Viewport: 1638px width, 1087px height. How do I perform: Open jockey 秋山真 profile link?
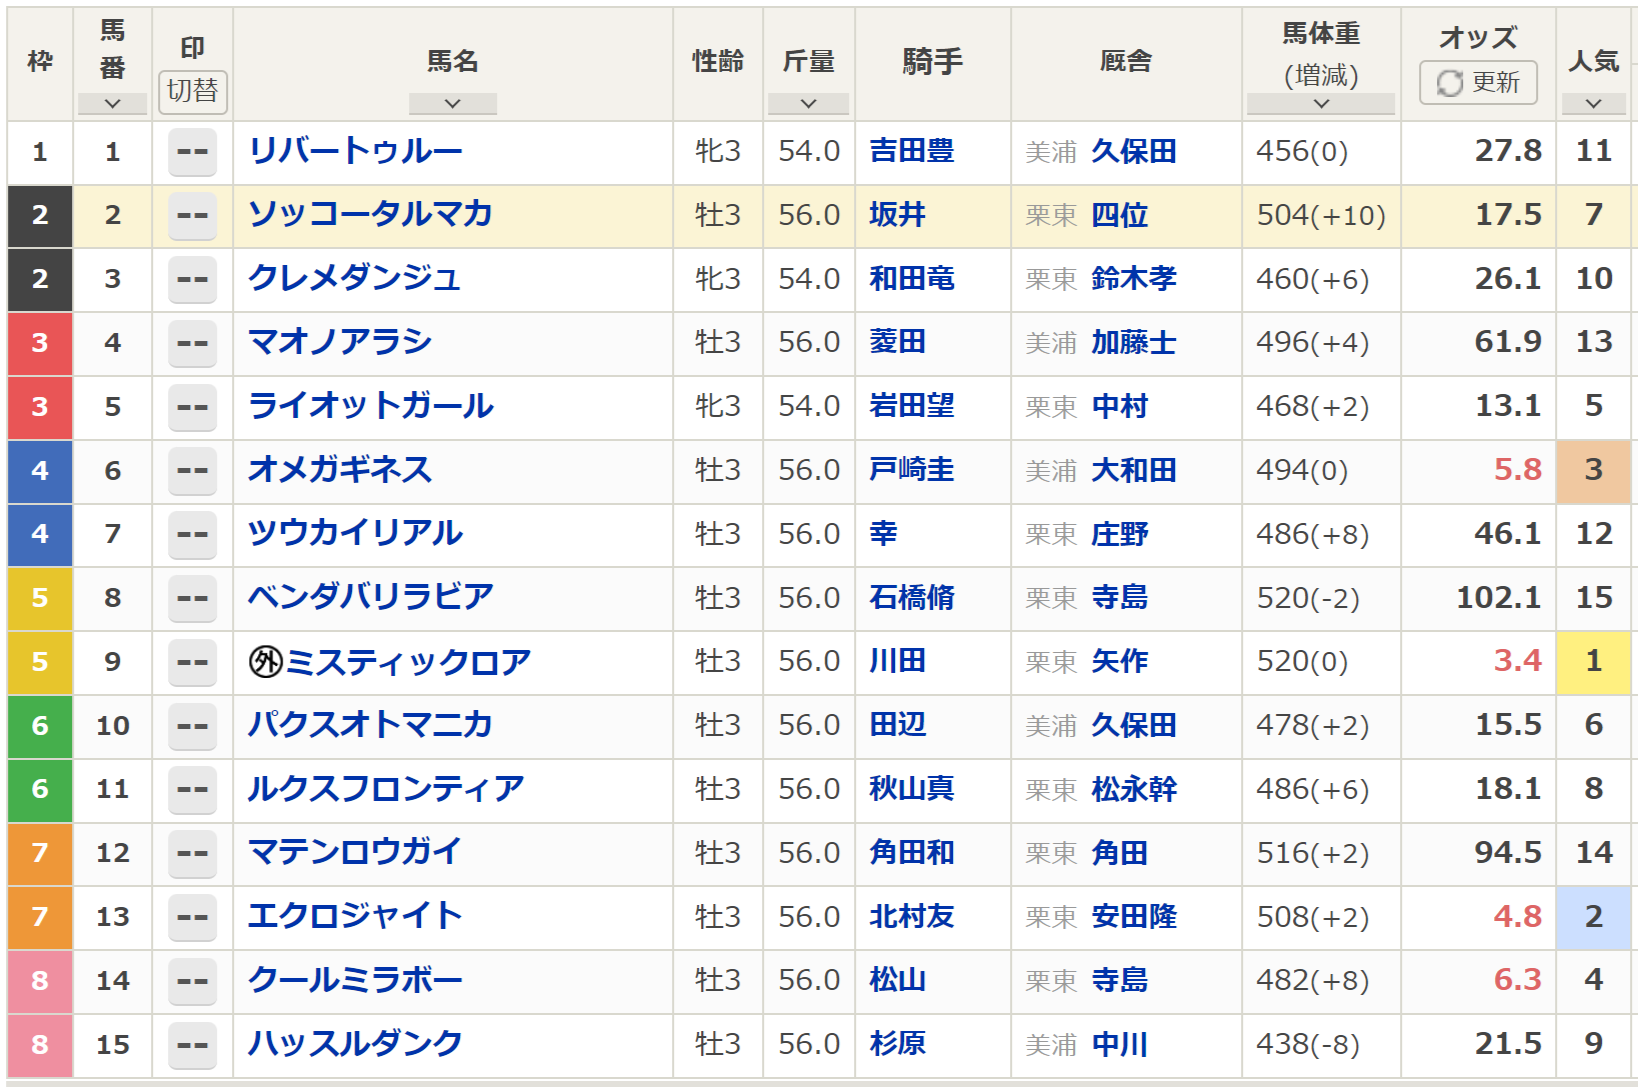[912, 789]
